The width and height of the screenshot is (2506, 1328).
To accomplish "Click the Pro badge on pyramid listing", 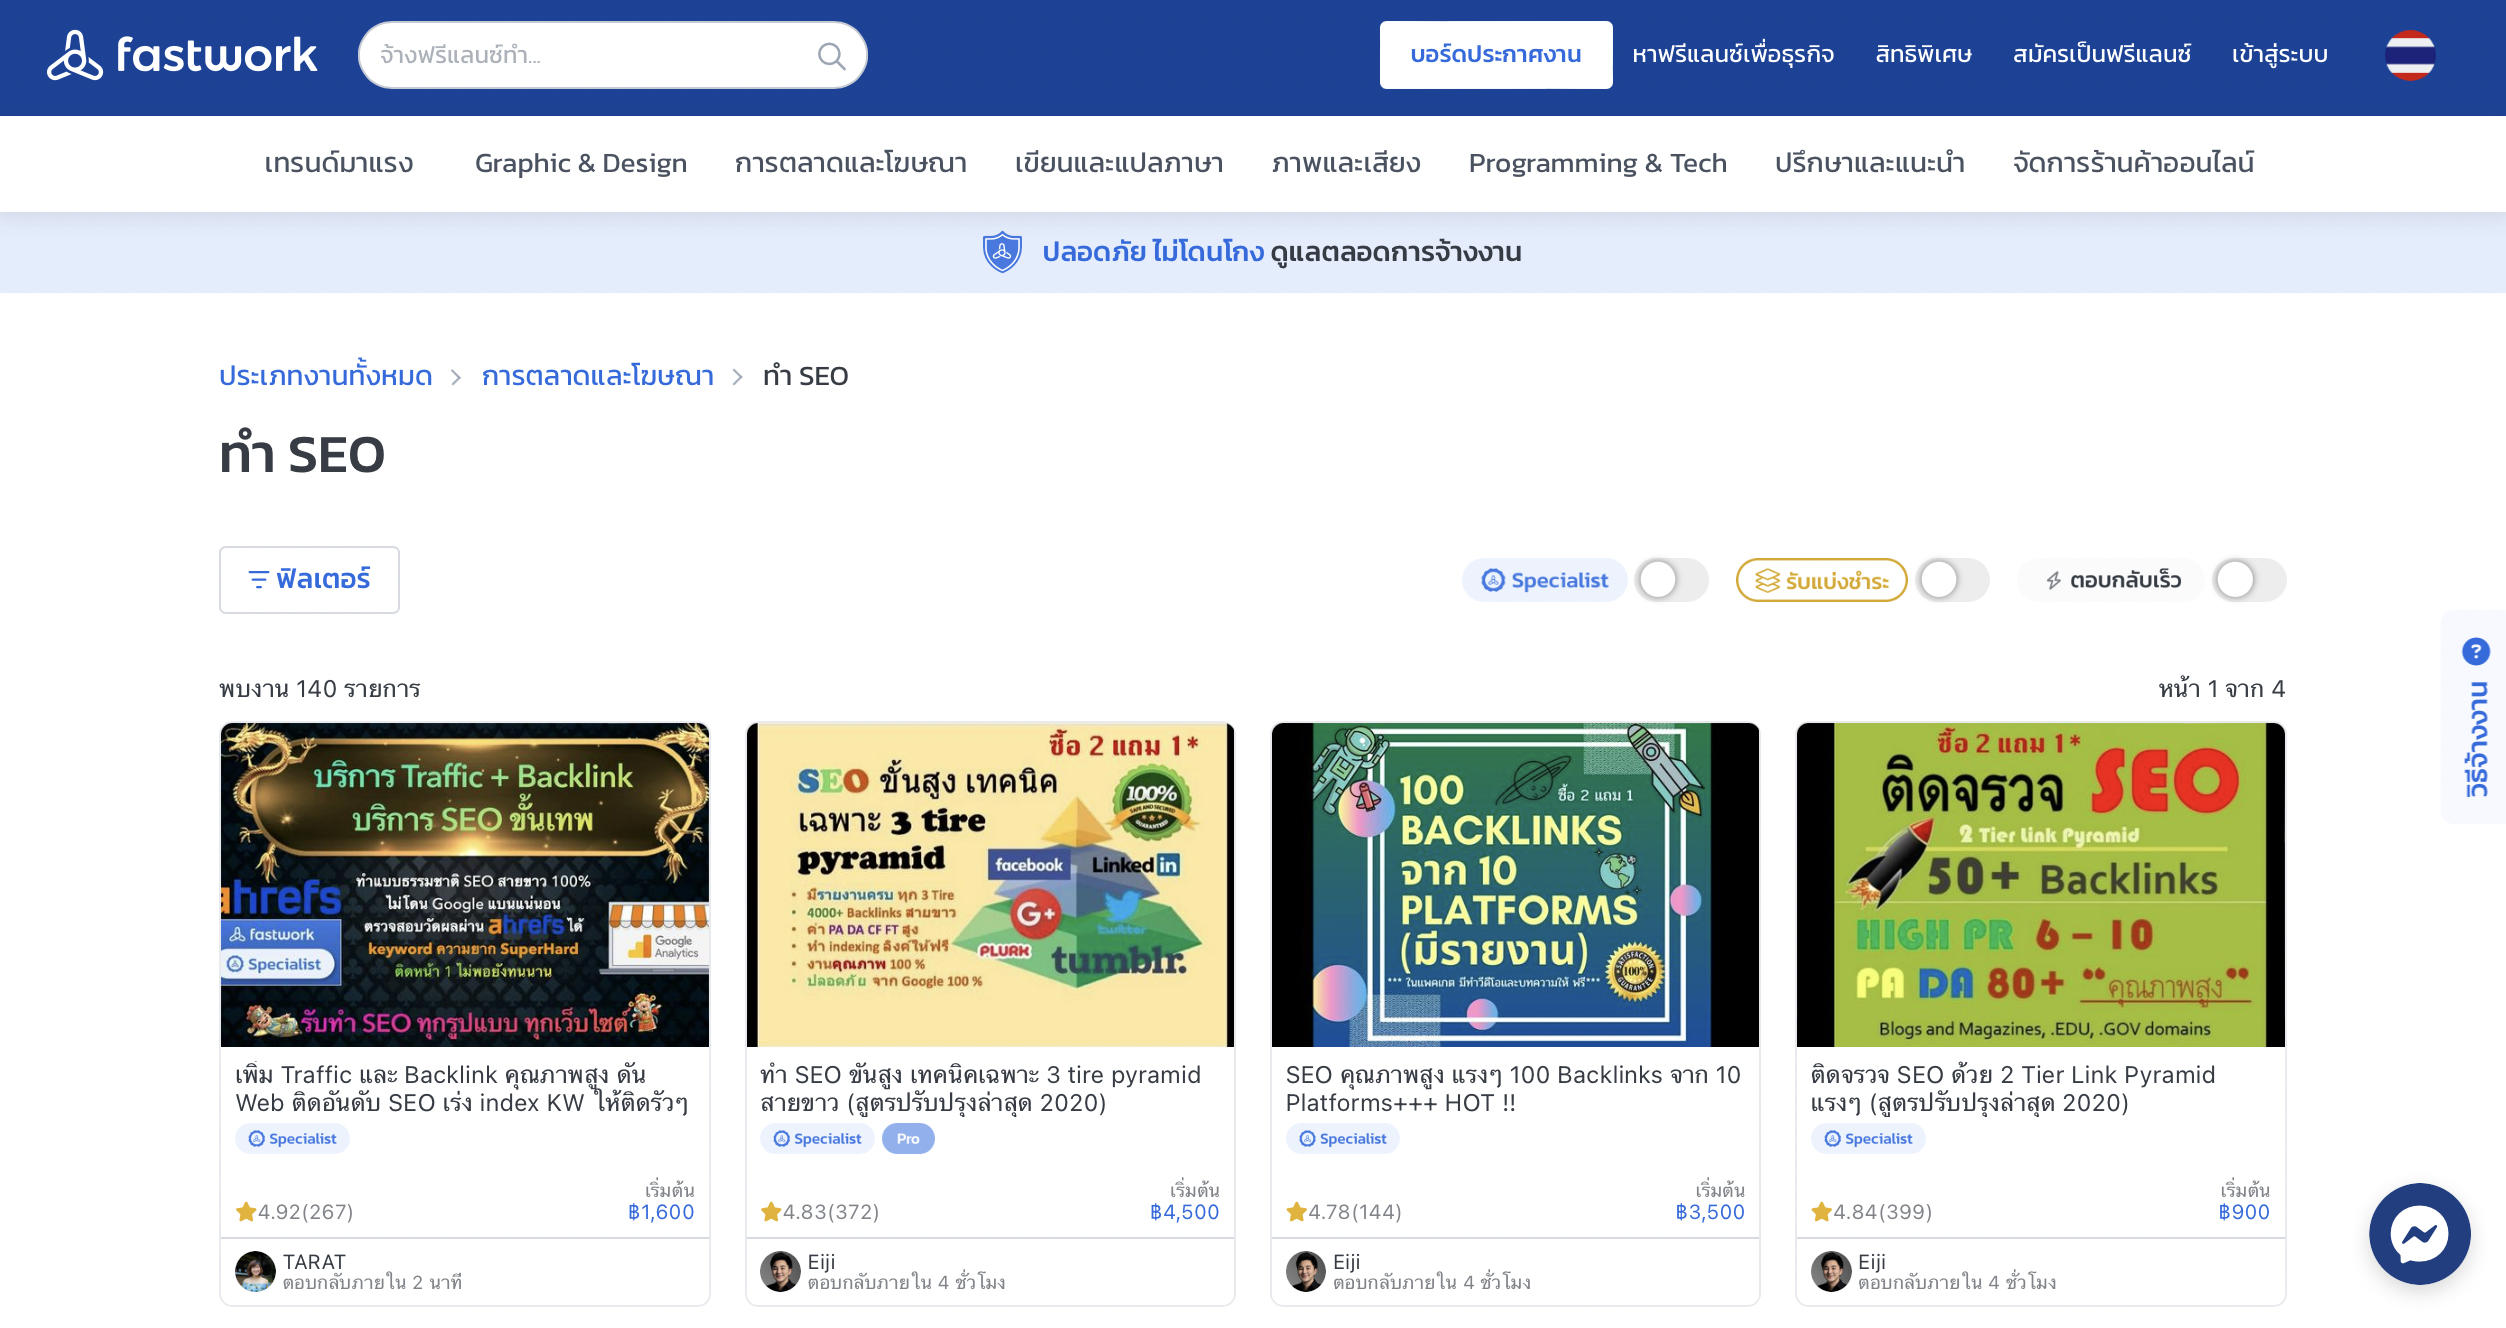I will 907,1139.
